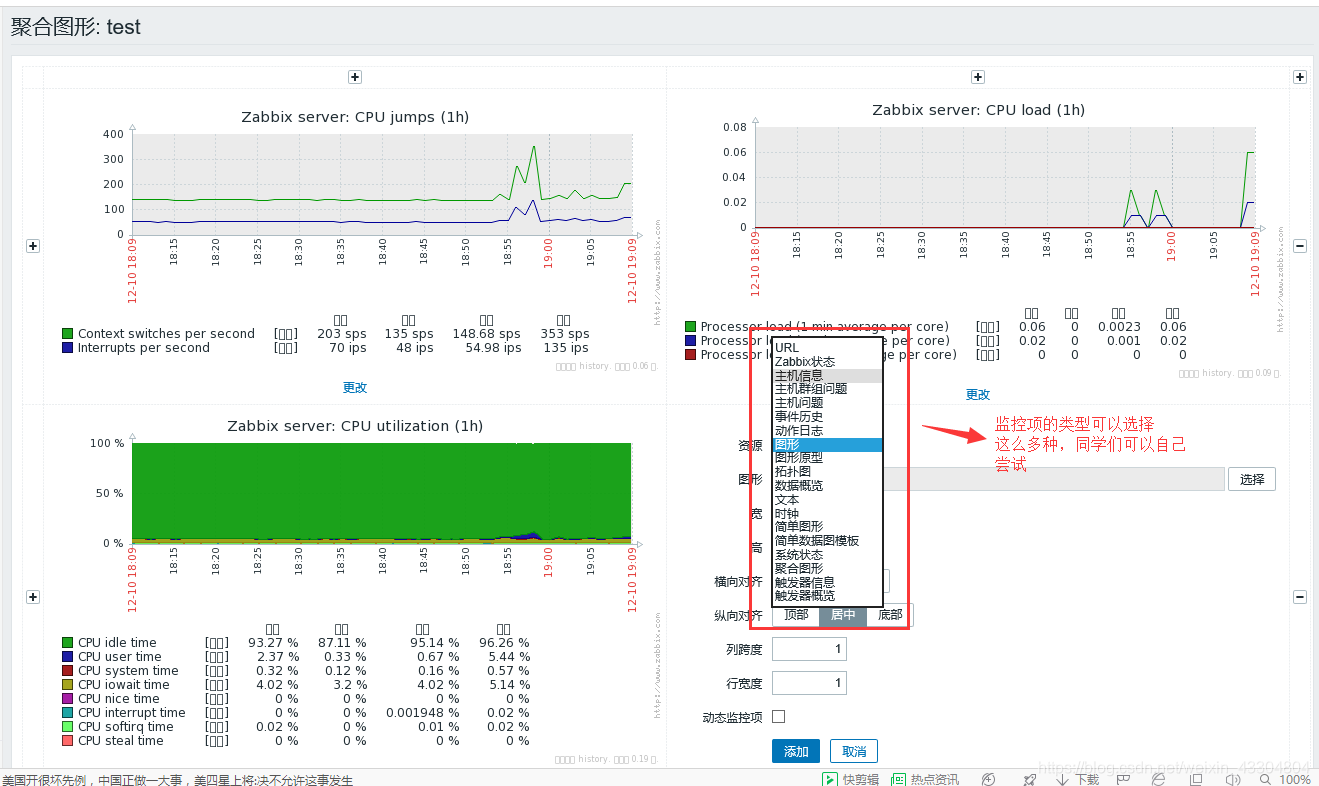1319x786 pixels.
Task: Choose 触发器信息 from the list
Action: [827, 582]
